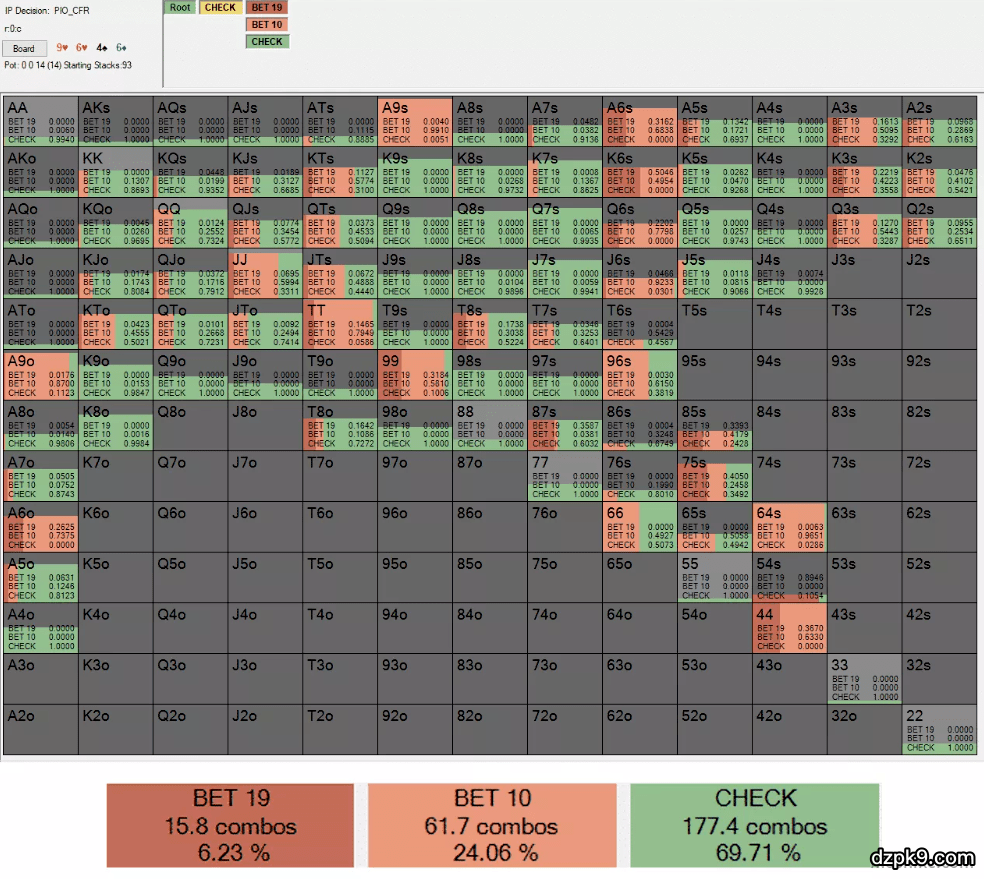Image resolution: width=984 pixels, height=879 pixels.
Task: Click the A6o hand cell
Action: [40, 526]
